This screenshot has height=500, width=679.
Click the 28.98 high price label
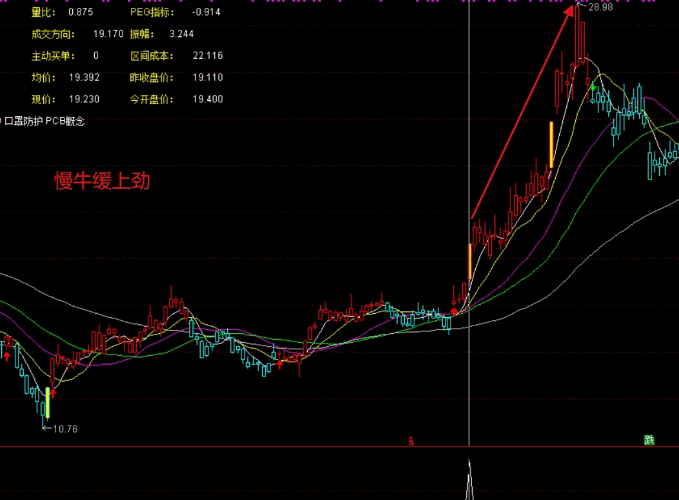(601, 7)
